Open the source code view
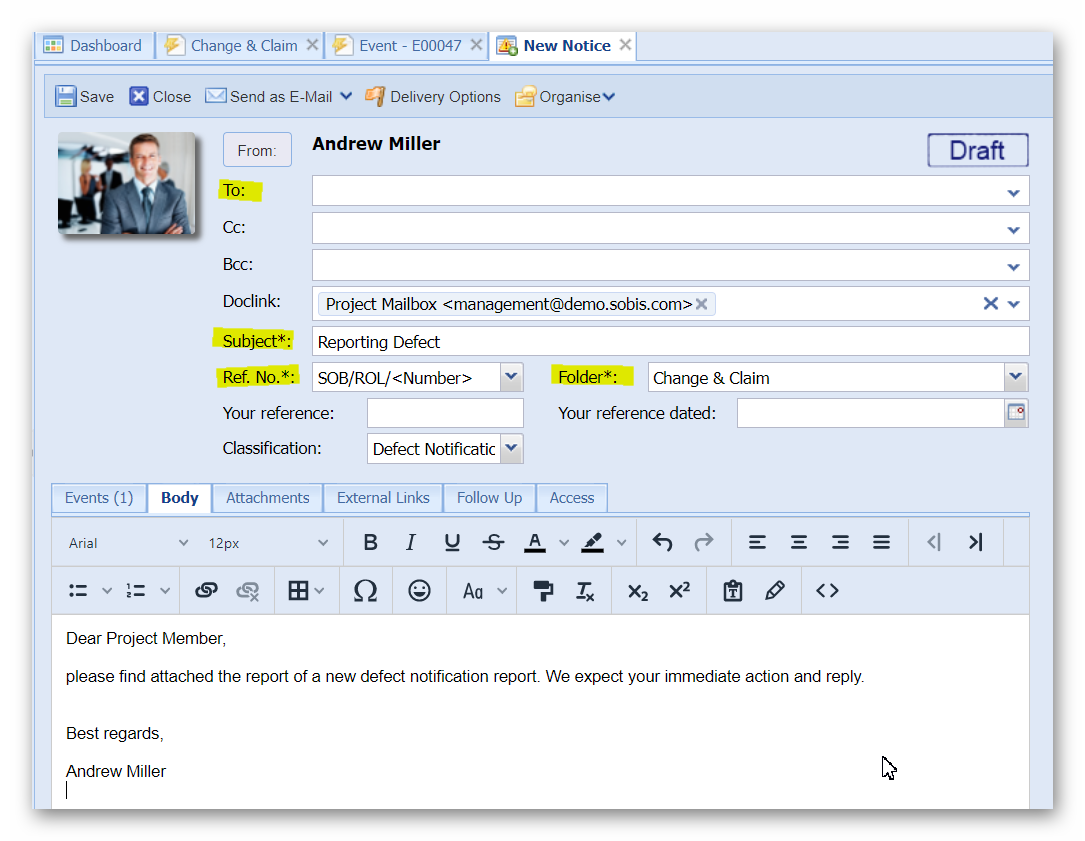 (x=827, y=591)
